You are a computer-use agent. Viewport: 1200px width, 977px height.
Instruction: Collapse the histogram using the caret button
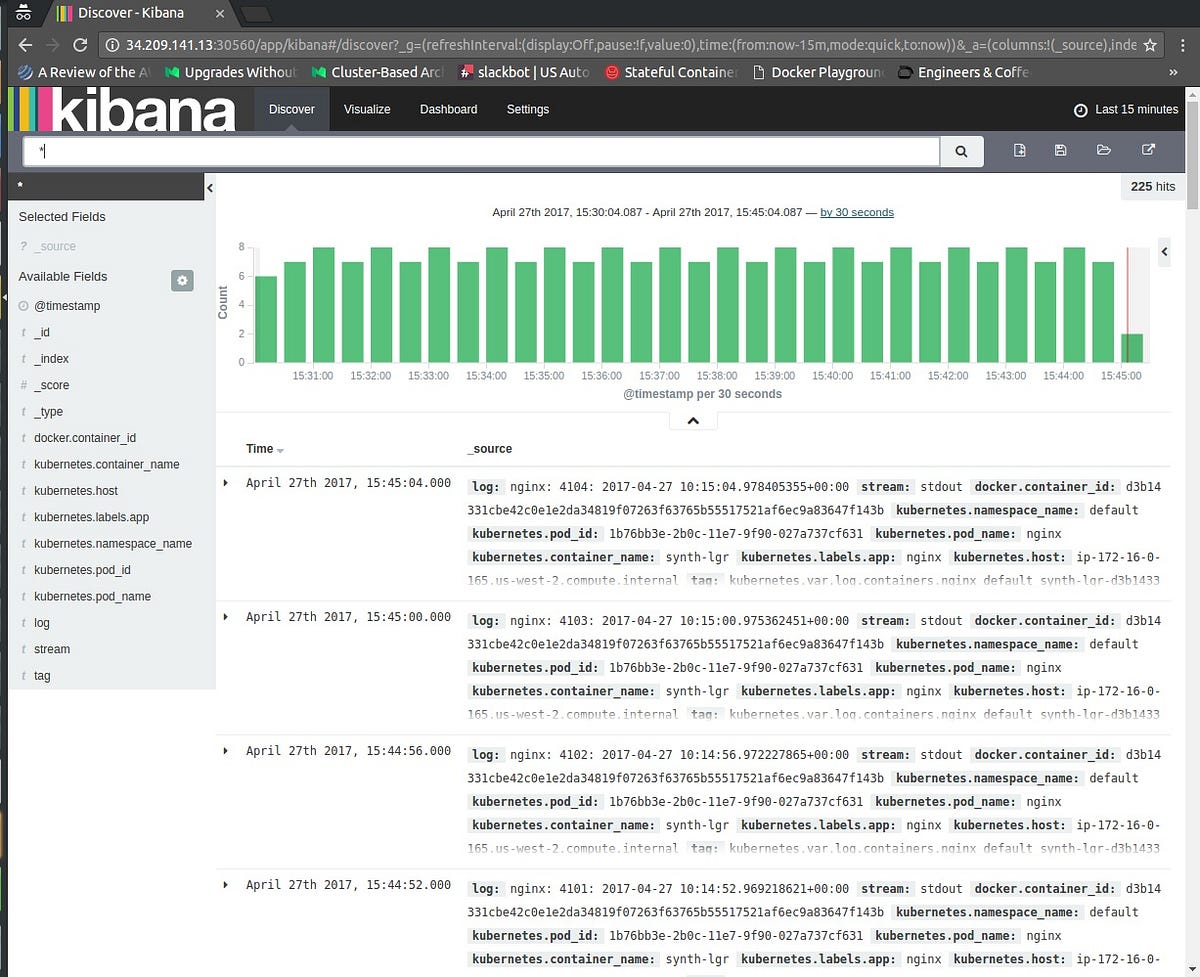693,420
